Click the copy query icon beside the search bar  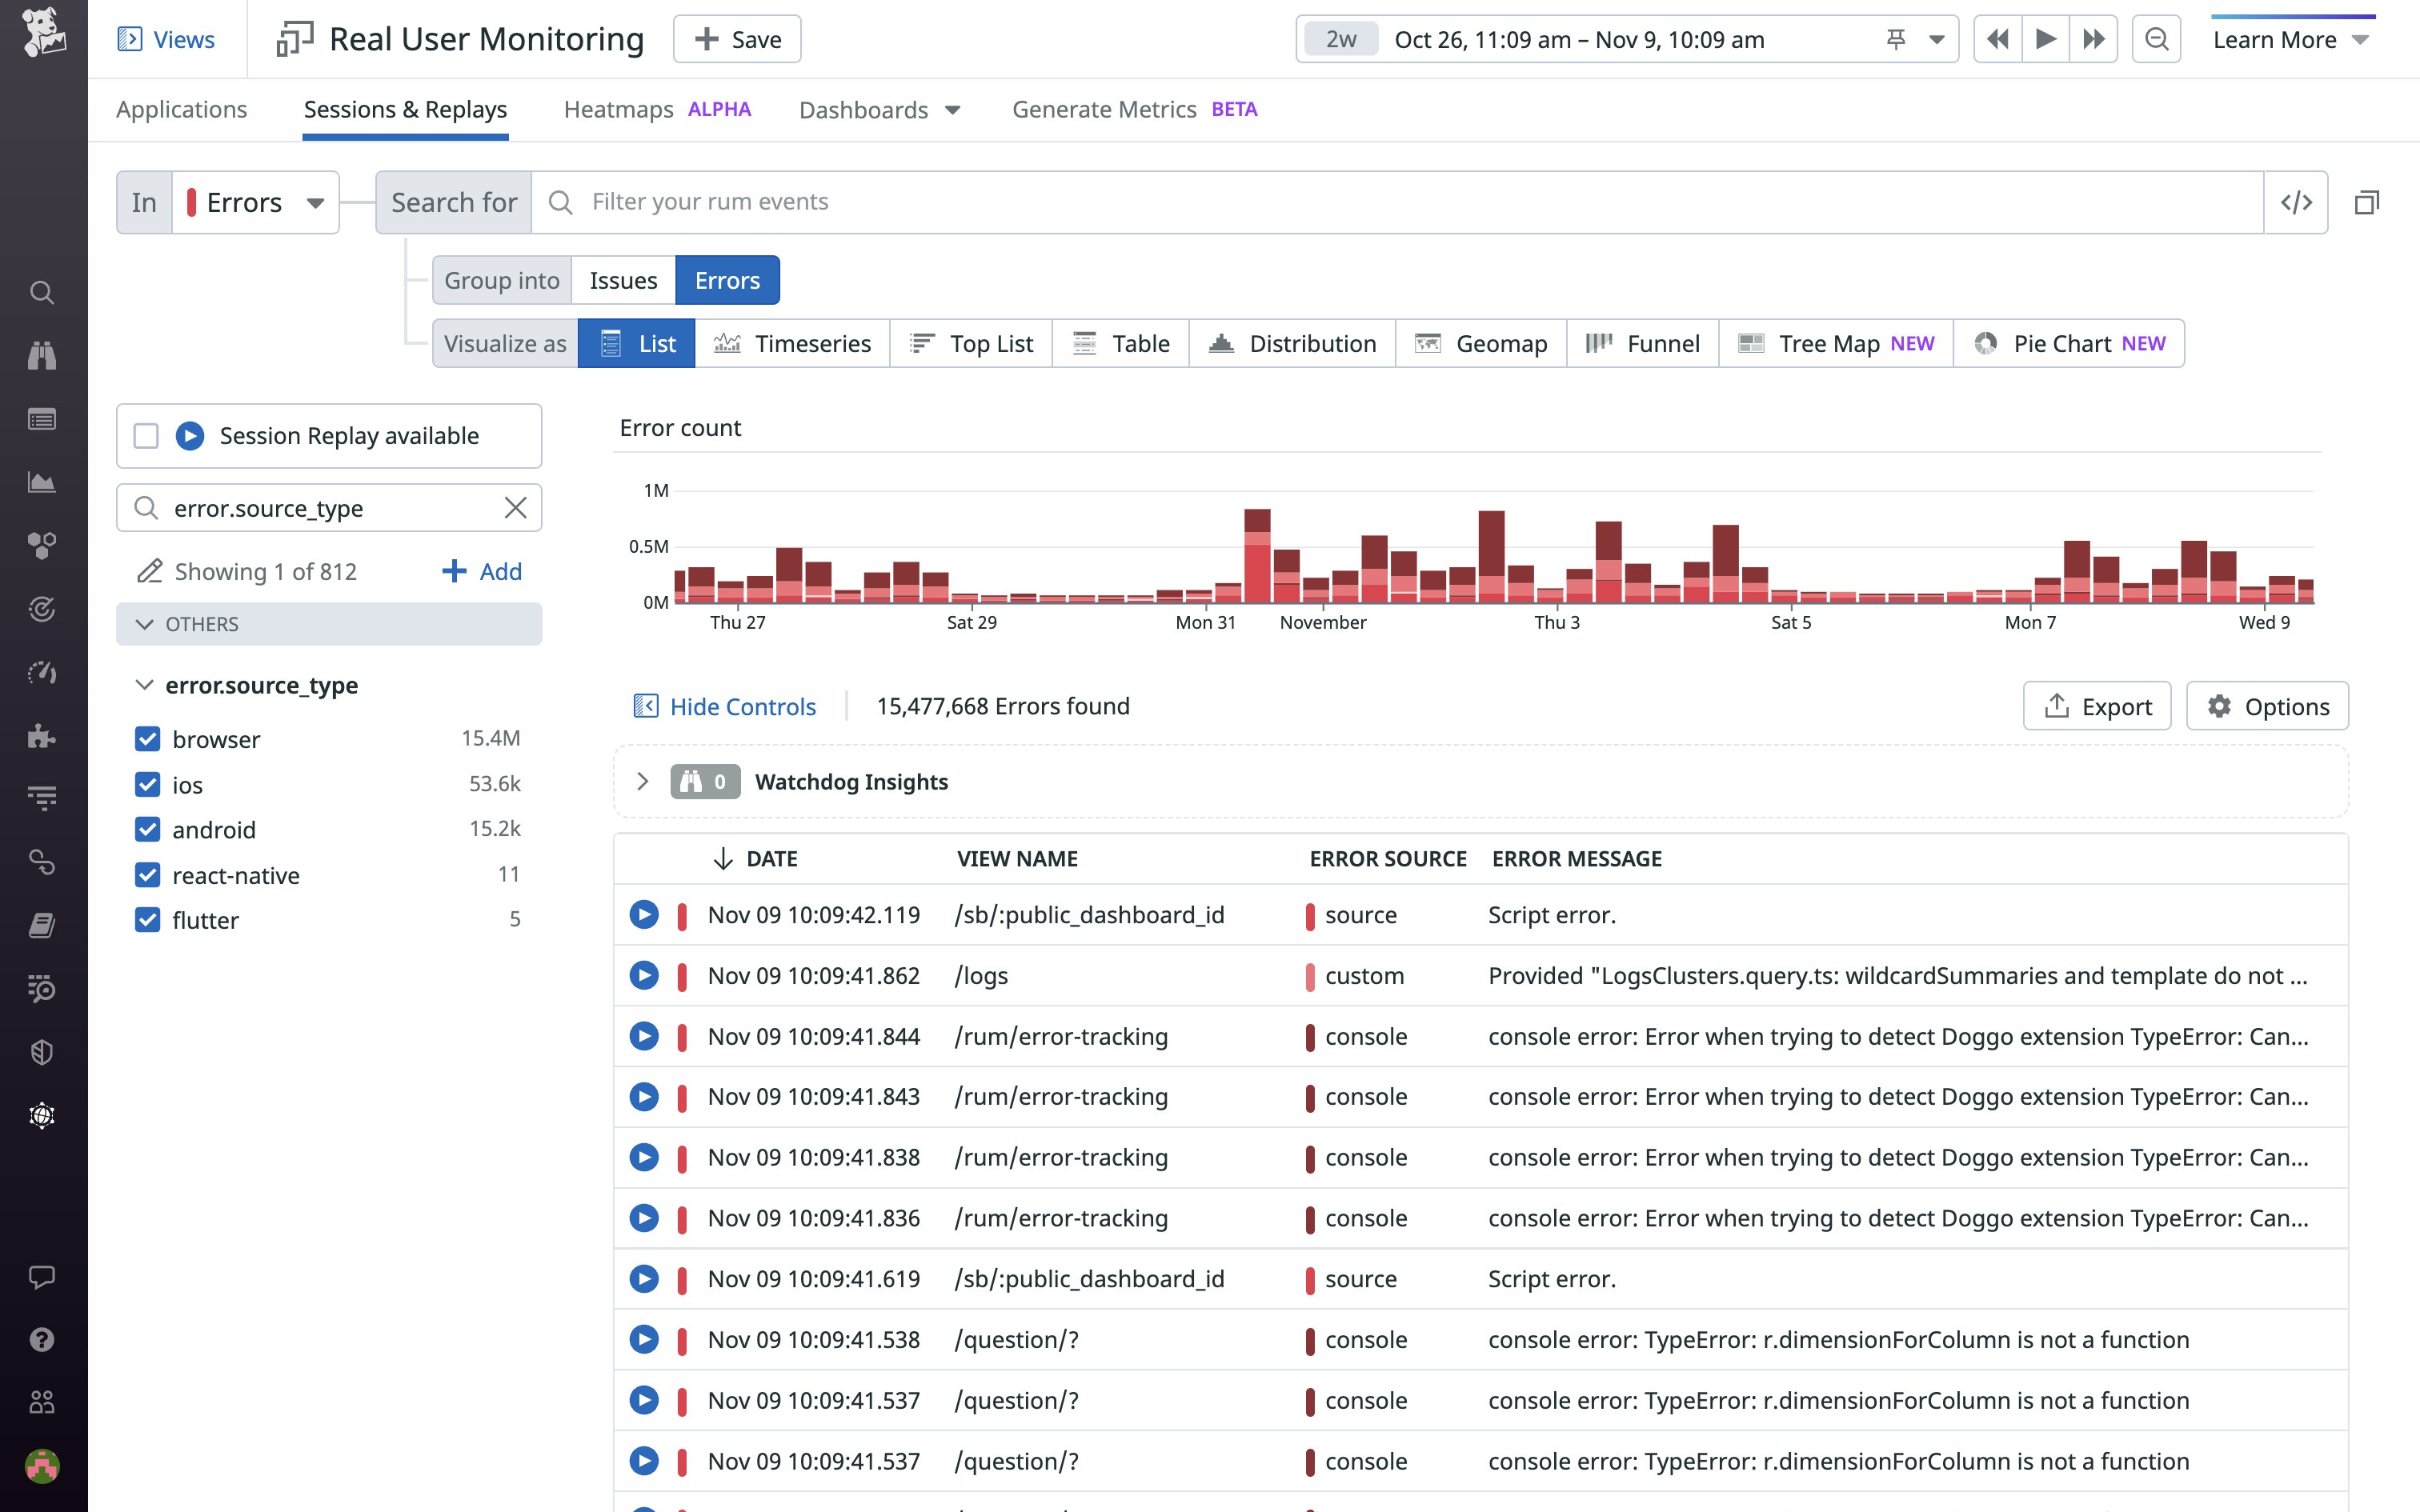point(2369,203)
